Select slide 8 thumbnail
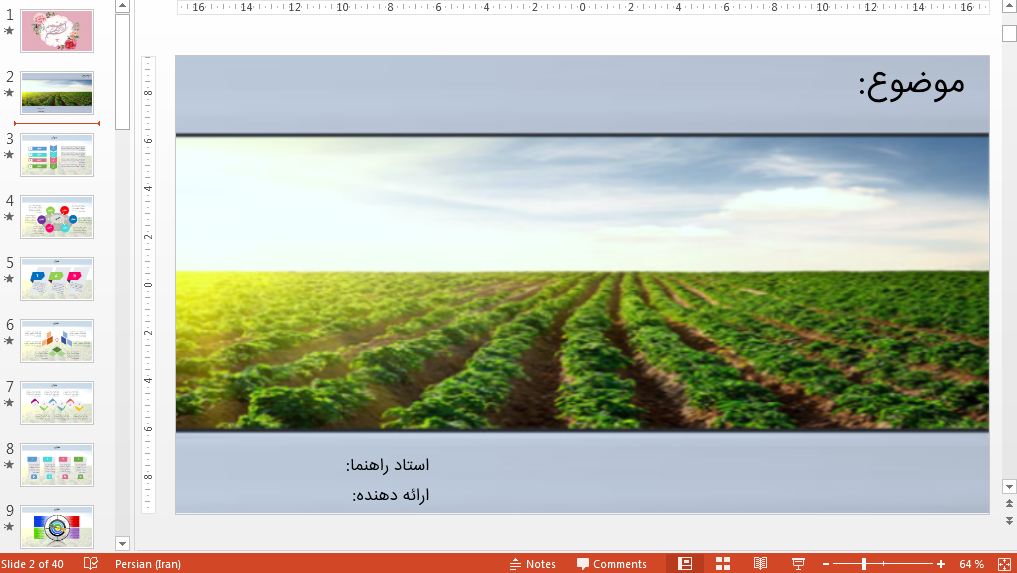This screenshot has height=573, width=1017. (x=57, y=465)
